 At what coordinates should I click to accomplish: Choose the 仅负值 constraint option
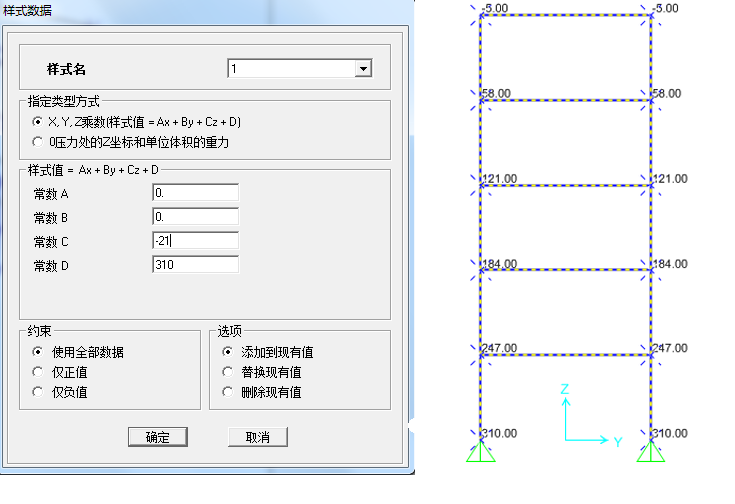[x=38, y=392]
